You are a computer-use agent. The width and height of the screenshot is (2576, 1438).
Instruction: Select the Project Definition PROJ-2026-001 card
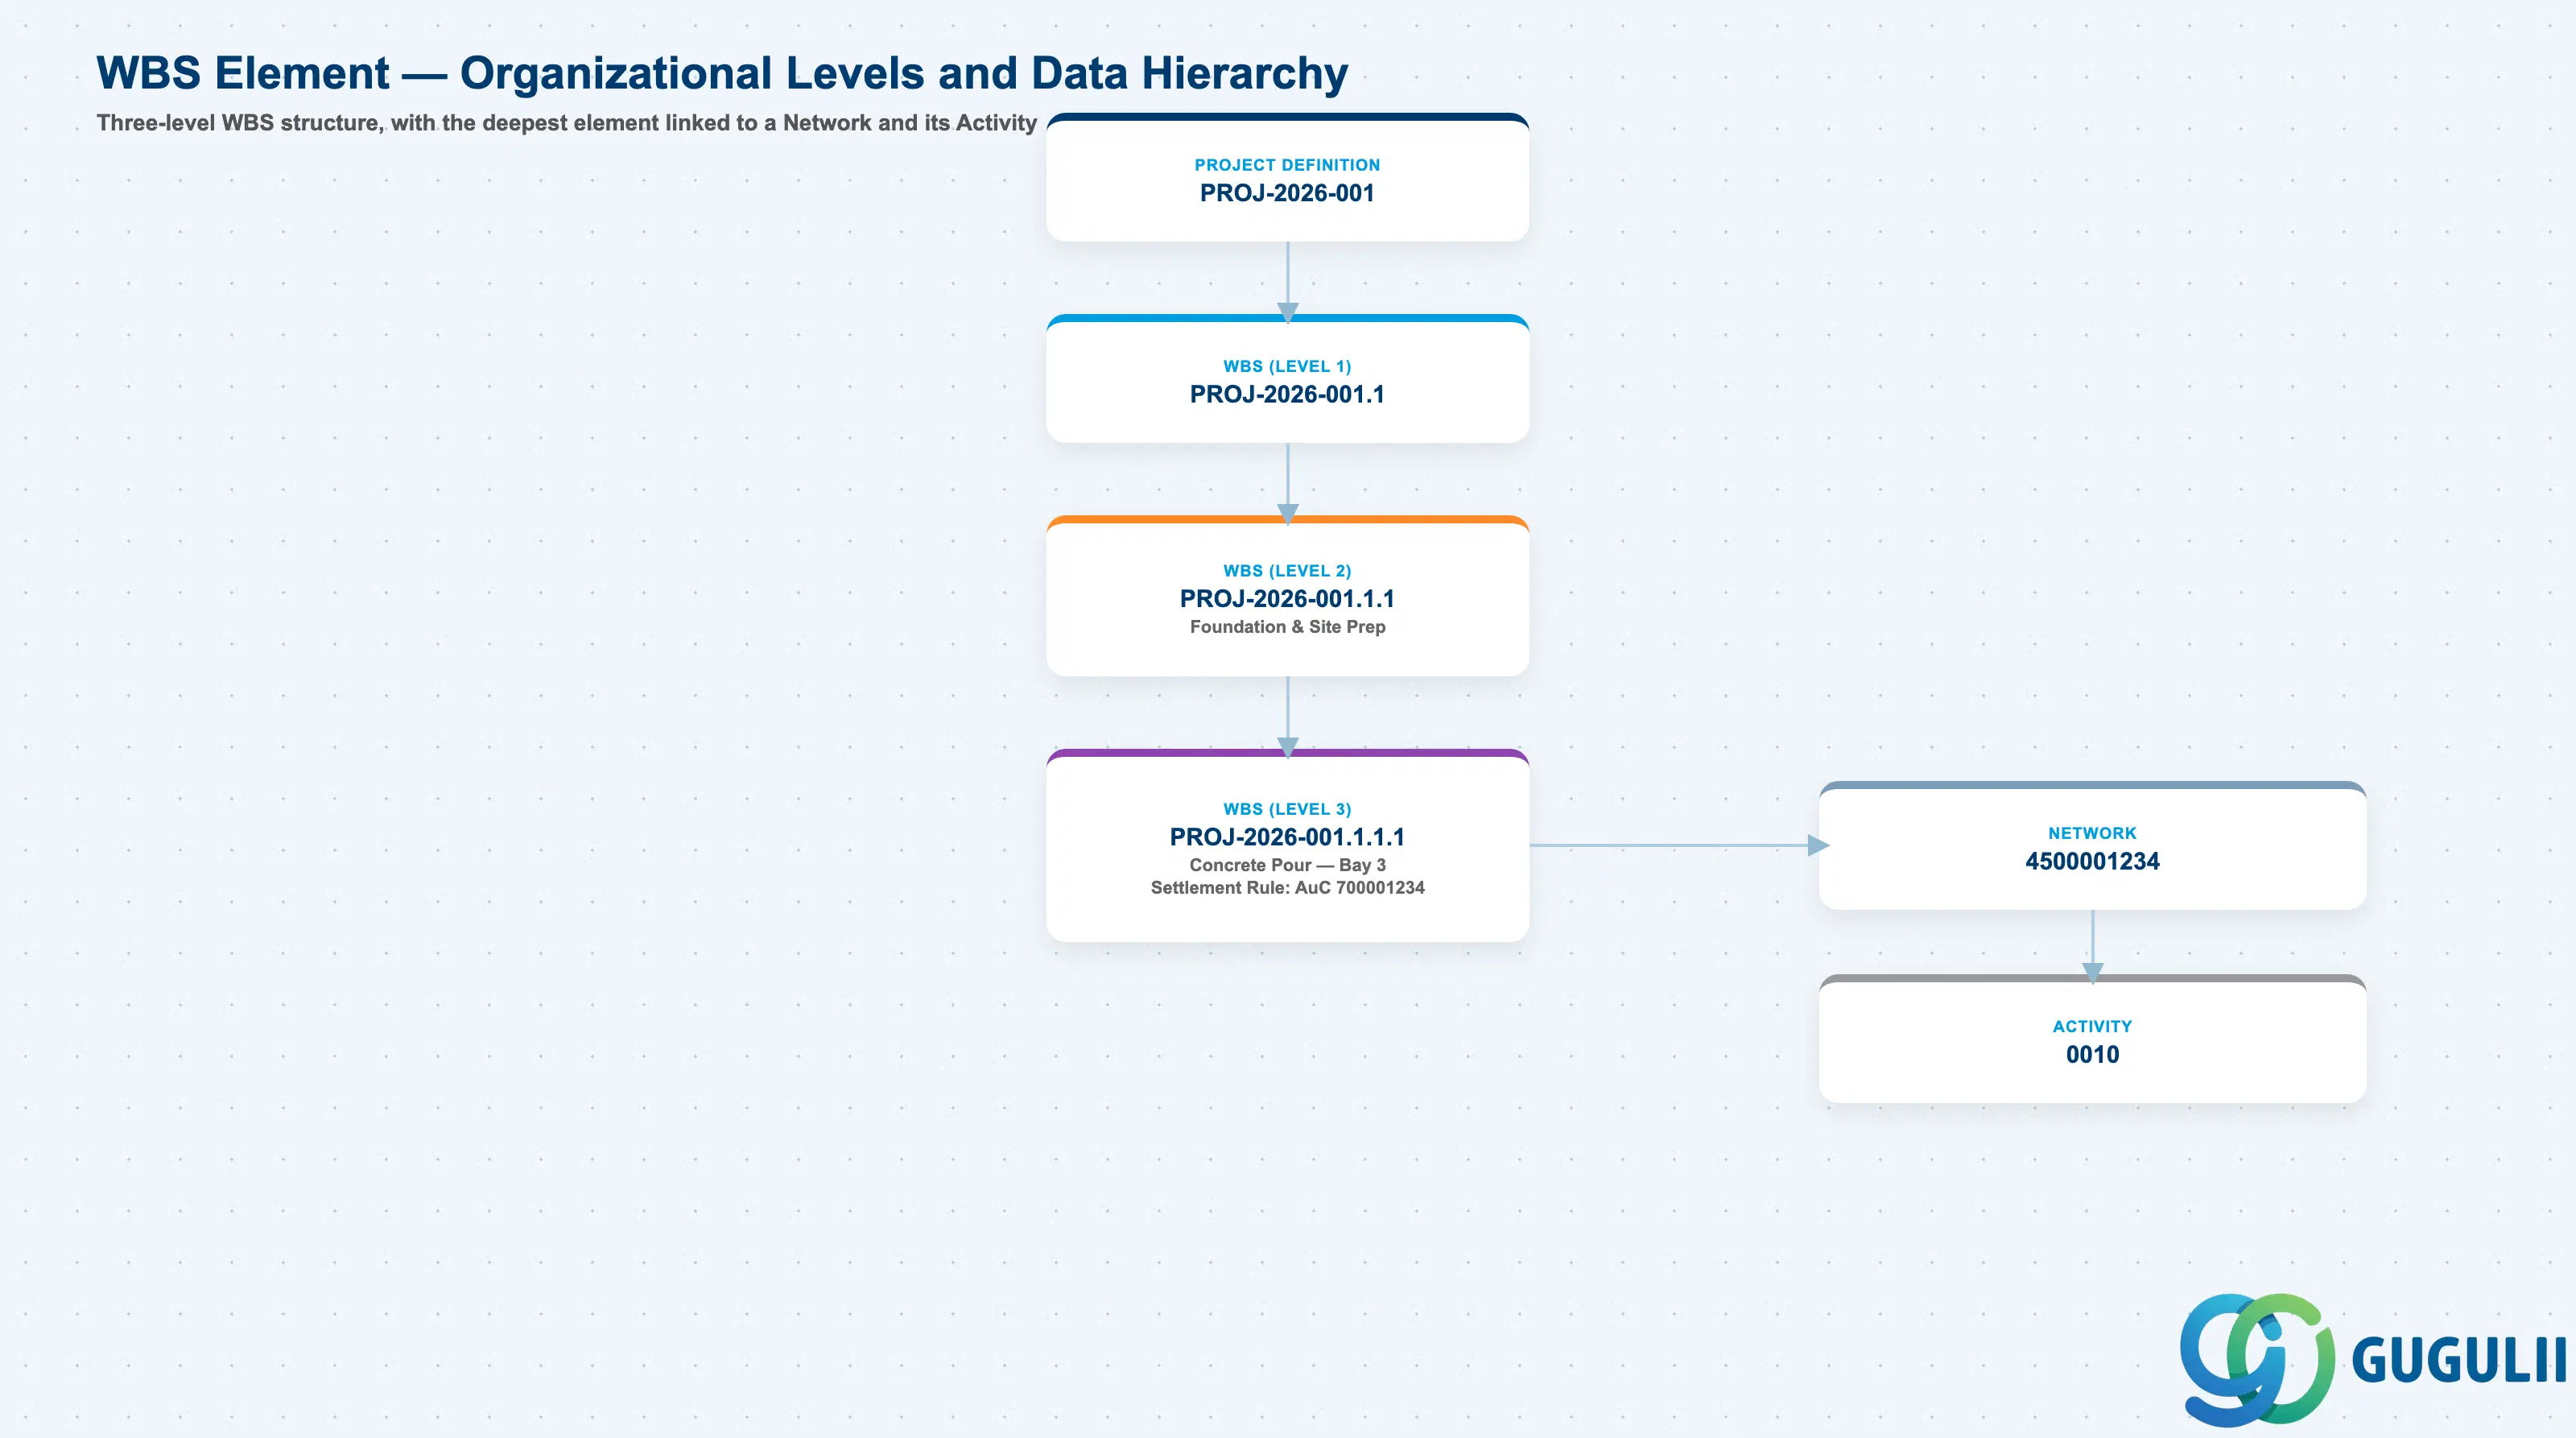pos(1287,178)
